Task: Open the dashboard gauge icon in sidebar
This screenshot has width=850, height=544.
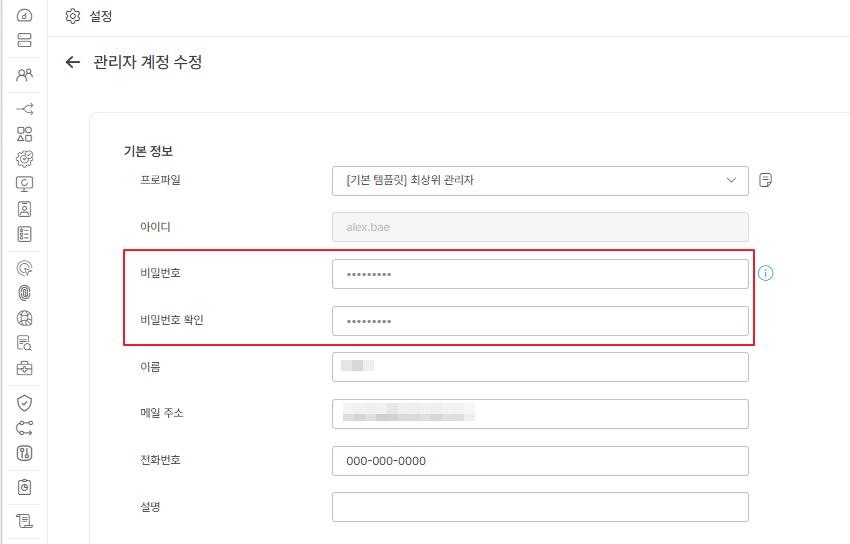Action: 25,15
